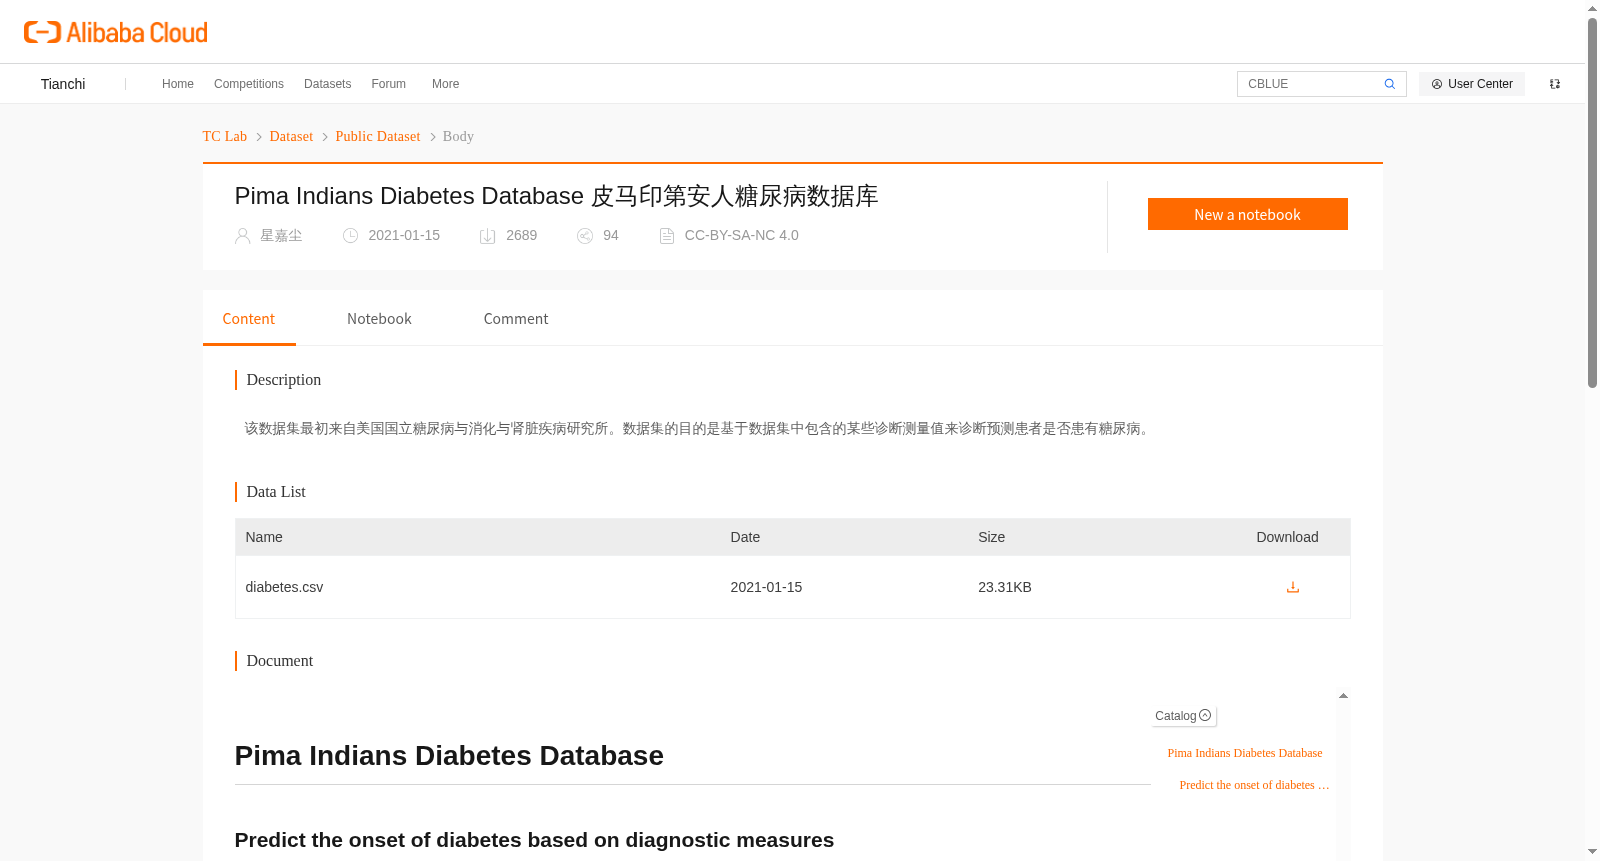Collapse the Catalog panel
Image resolution: width=1600 pixels, height=861 pixels.
pyautogui.click(x=1183, y=716)
